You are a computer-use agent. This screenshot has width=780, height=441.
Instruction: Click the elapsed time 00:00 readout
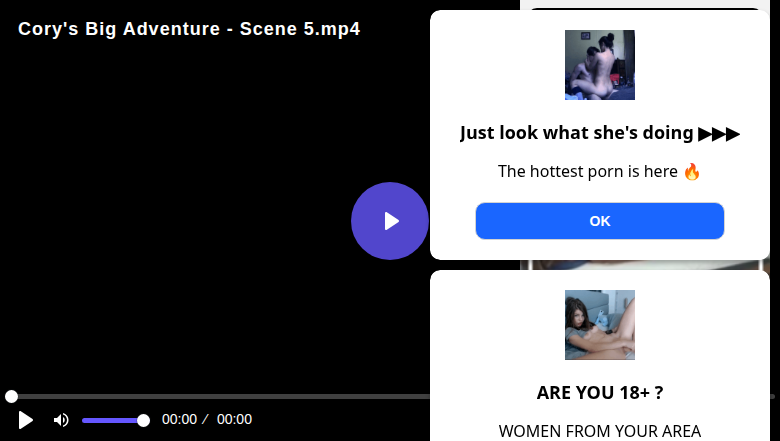pyautogui.click(x=180, y=420)
